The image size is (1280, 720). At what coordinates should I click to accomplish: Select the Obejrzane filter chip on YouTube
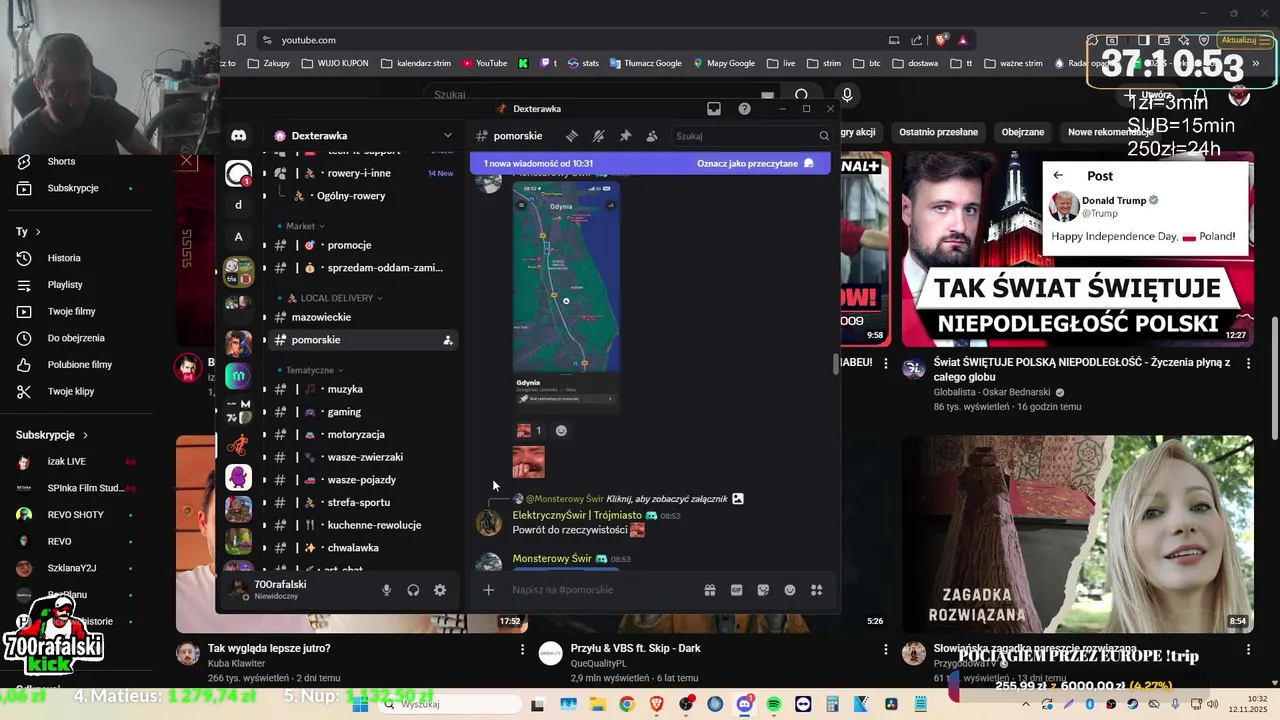1022,132
